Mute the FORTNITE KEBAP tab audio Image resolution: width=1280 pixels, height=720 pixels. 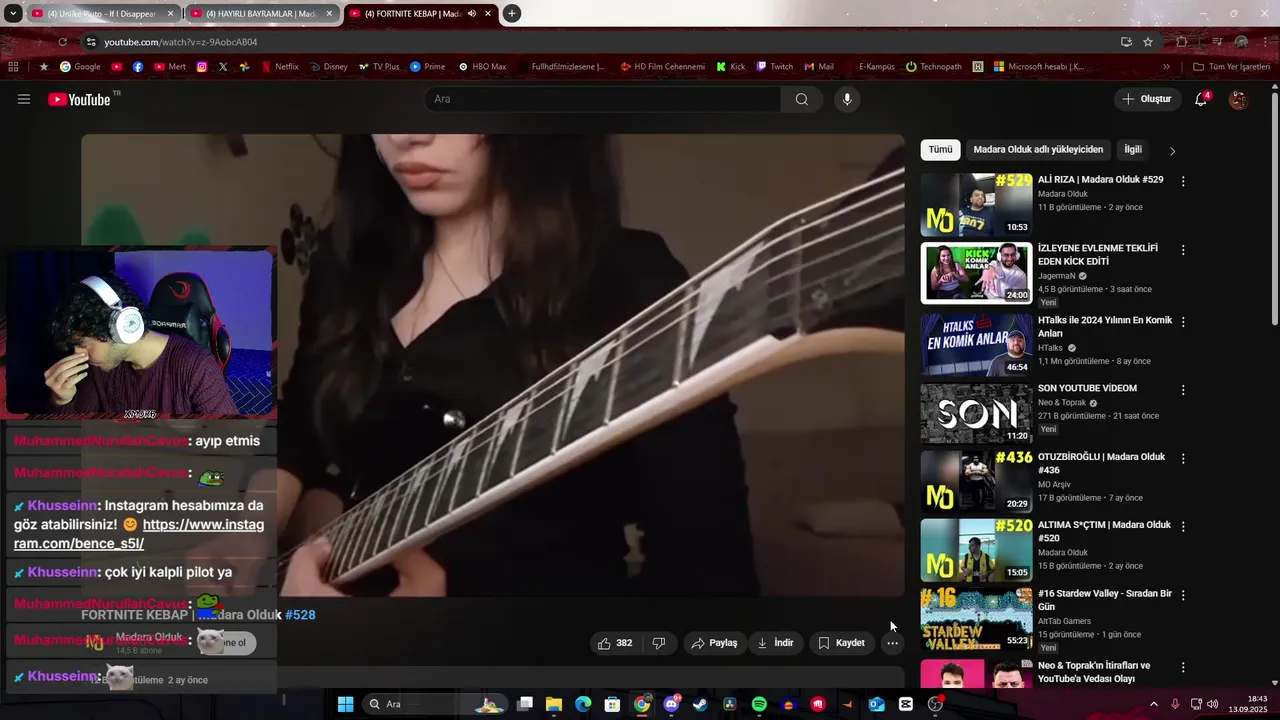[472, 14]
